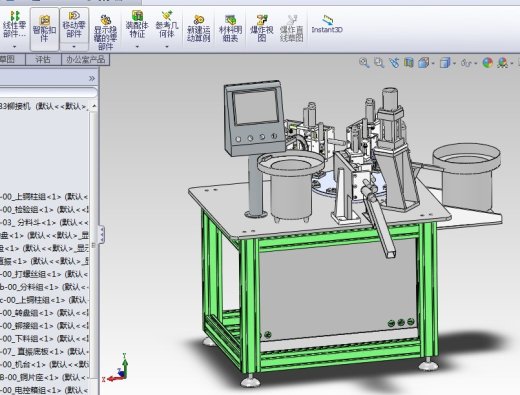Click the Section View icon
The width and height of the screenshot is (520, 395).
(409, 63)
